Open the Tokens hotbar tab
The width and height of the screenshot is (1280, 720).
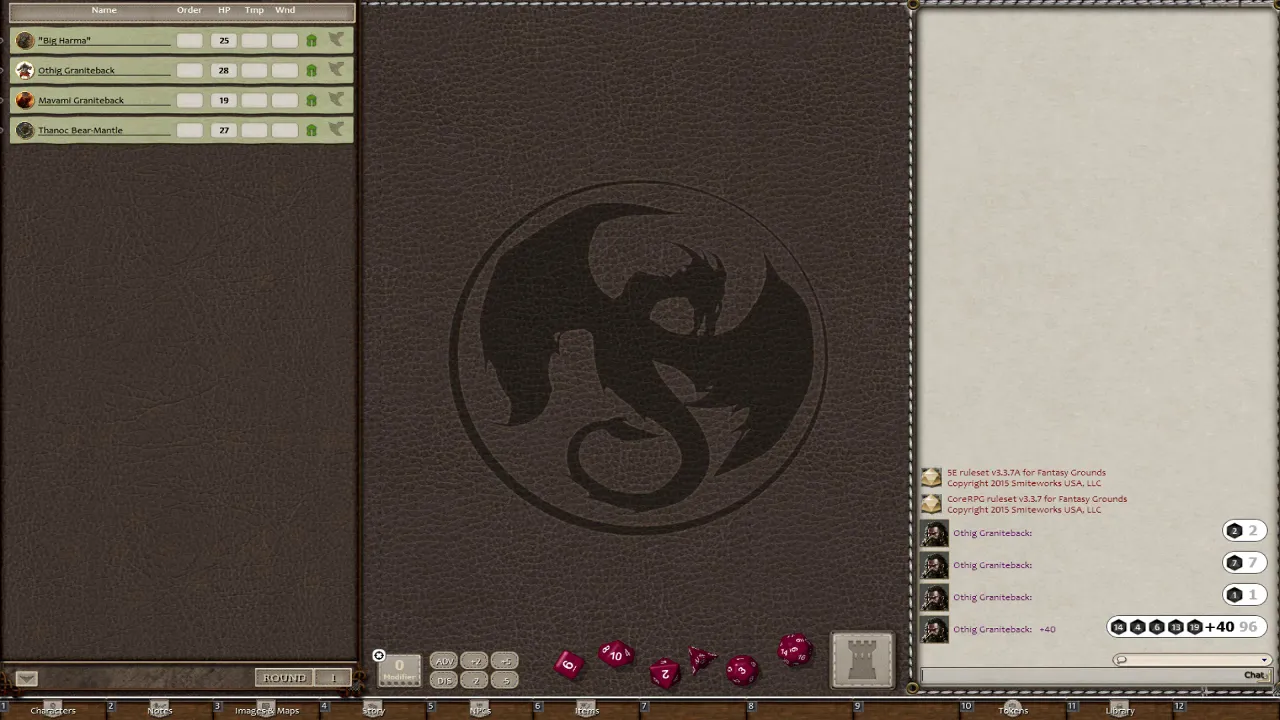[x=1013, y=710]
